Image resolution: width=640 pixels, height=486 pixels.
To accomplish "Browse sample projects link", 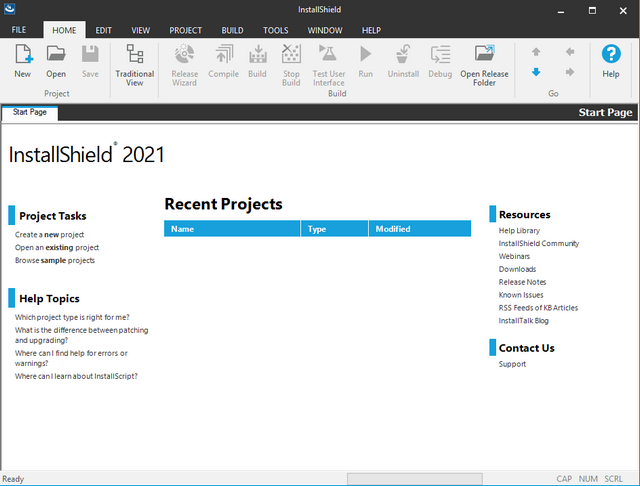I will (x=54, y=261).
